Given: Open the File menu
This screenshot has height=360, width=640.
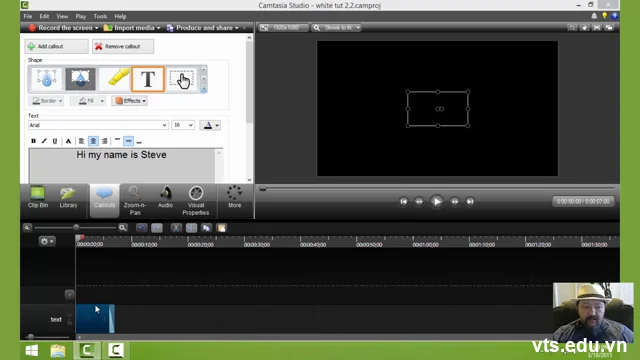Looking at the screenshot, I should (28, 16).
